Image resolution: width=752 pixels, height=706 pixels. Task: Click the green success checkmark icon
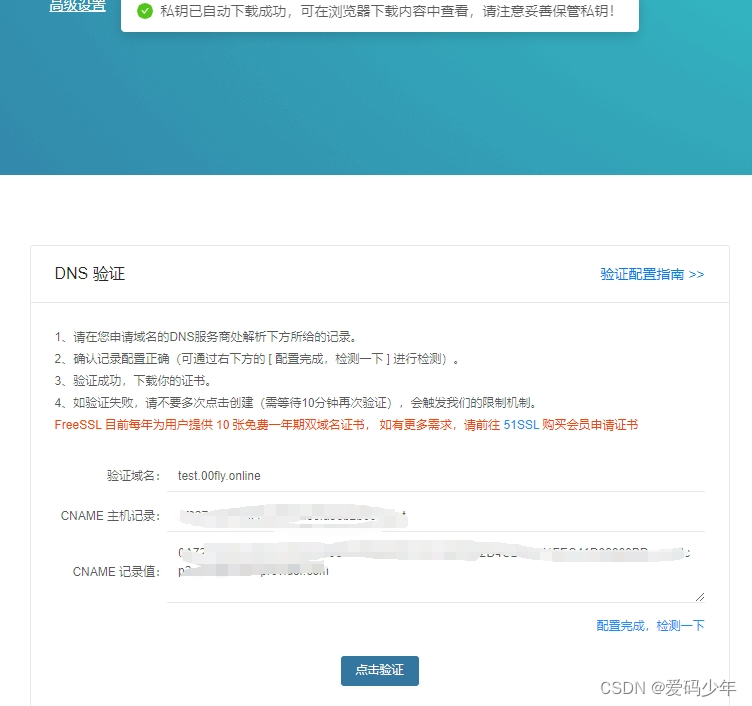pos(145,11)
